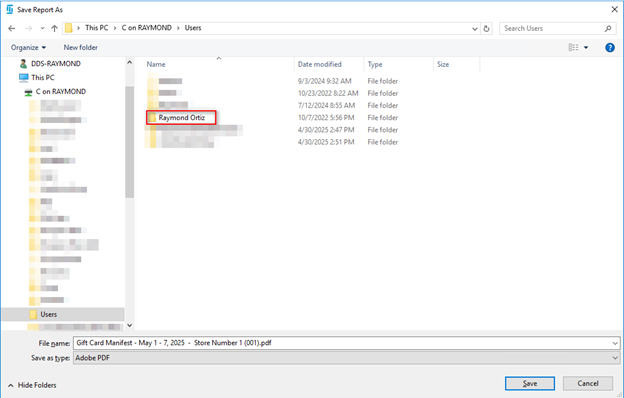Open the Organize menu
This screenshot has width=624, height=398.
(x=28, y=47)
